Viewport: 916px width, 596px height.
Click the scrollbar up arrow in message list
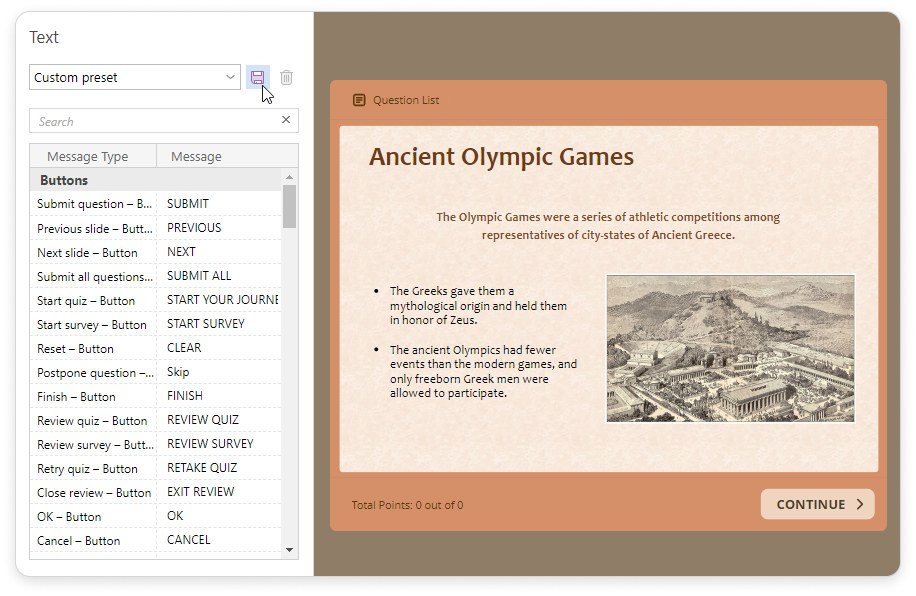click(290, 177)
